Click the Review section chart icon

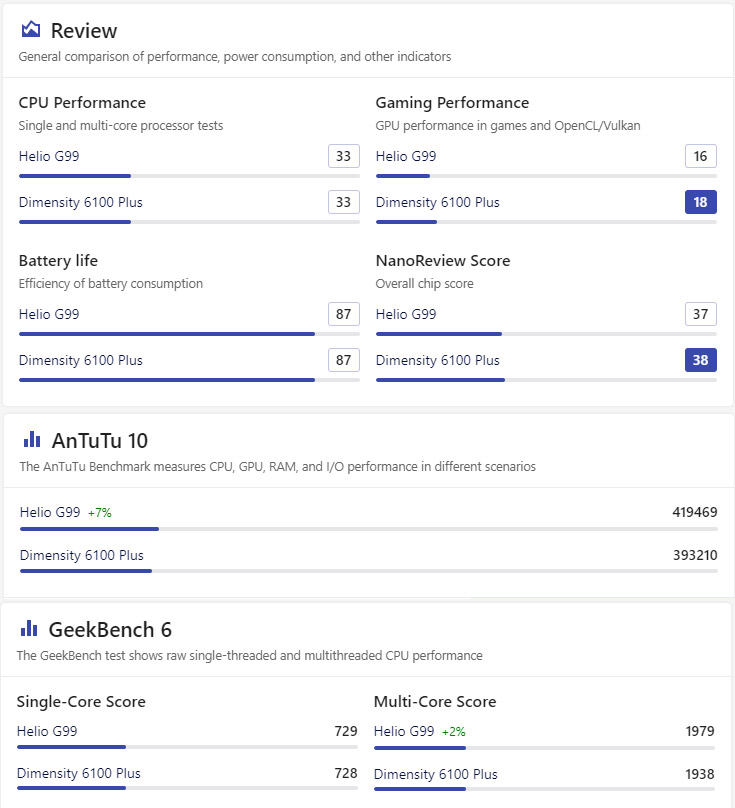coord(30,29)
